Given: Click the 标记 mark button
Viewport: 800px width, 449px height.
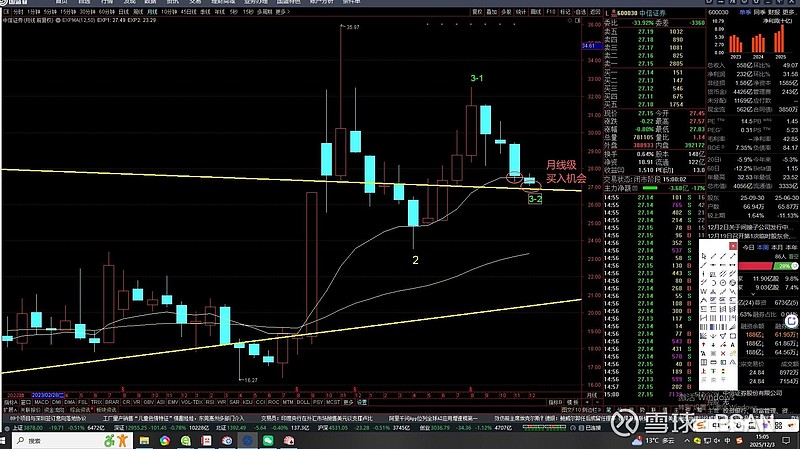Looking at the screenshot, I should pos(565,12).
